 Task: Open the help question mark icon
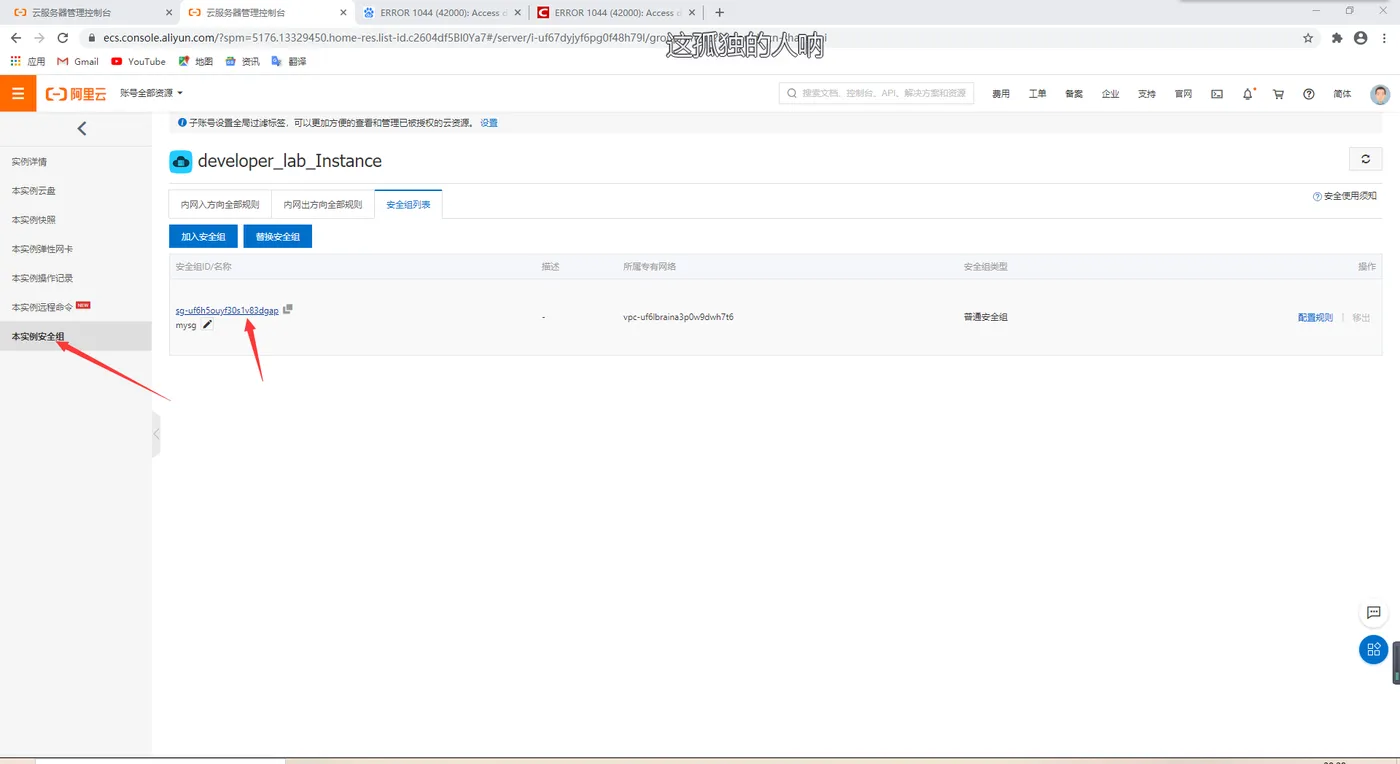coord(1308,94)
